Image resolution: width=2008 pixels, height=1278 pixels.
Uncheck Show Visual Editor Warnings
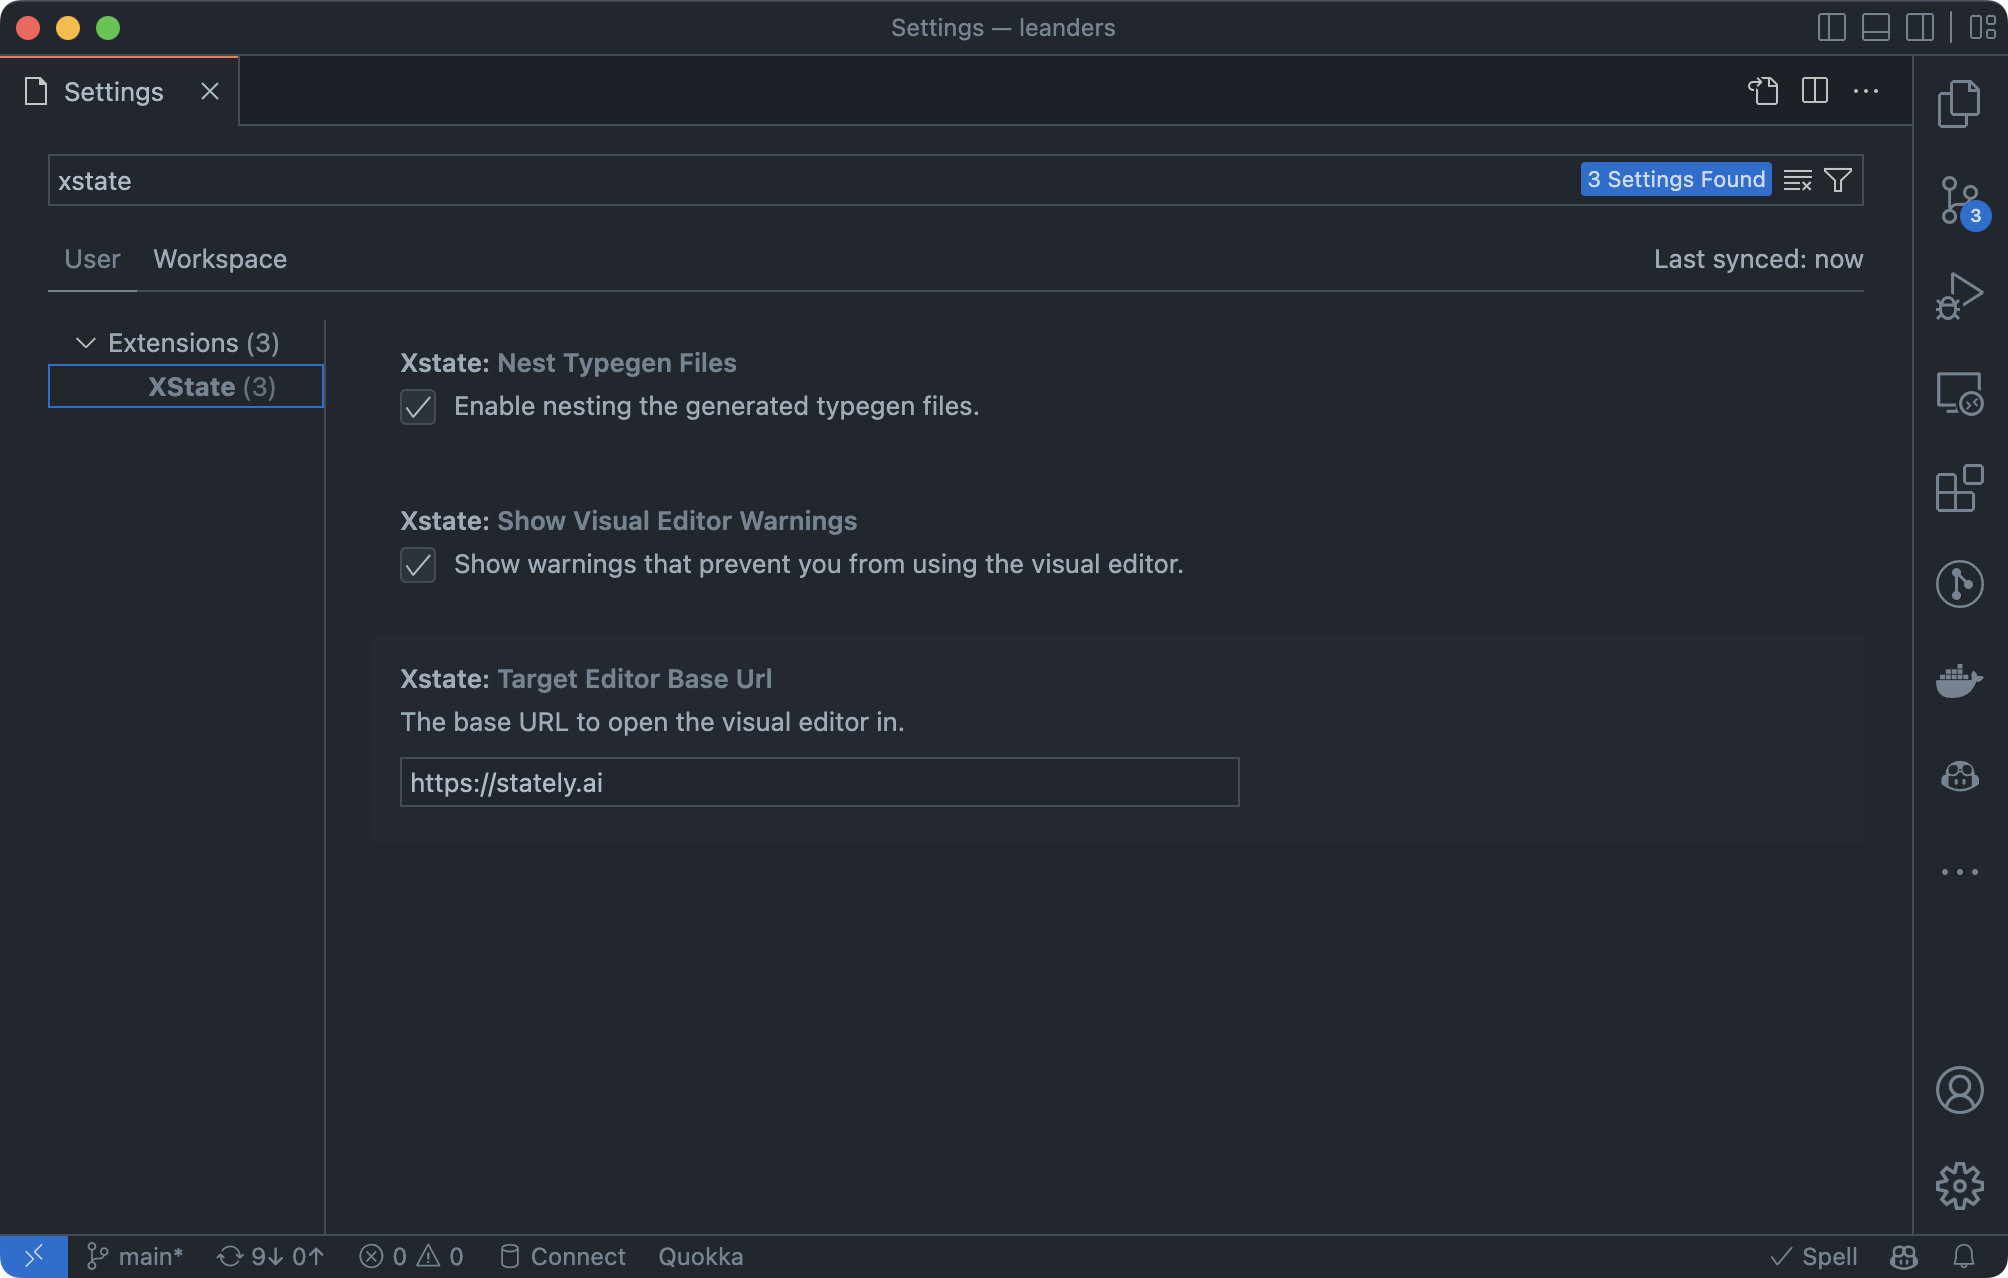(418, 565)
